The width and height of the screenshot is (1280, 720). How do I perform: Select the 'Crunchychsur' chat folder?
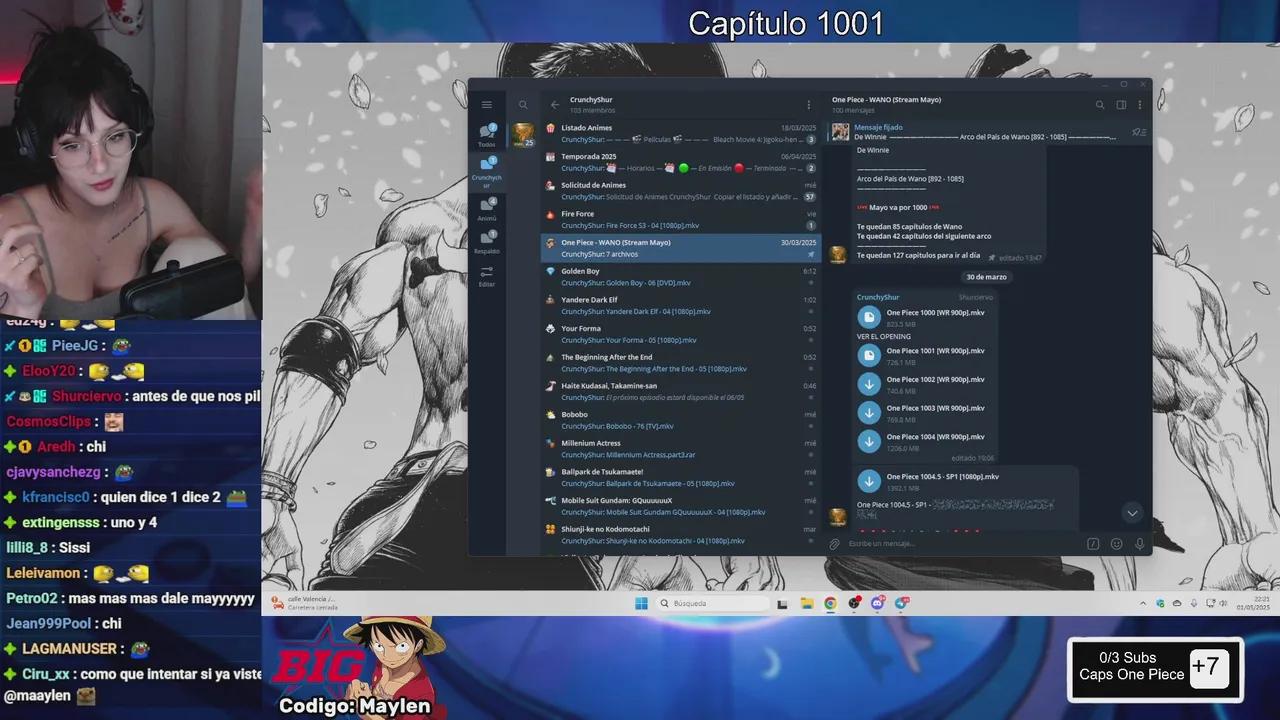point(487,171)
